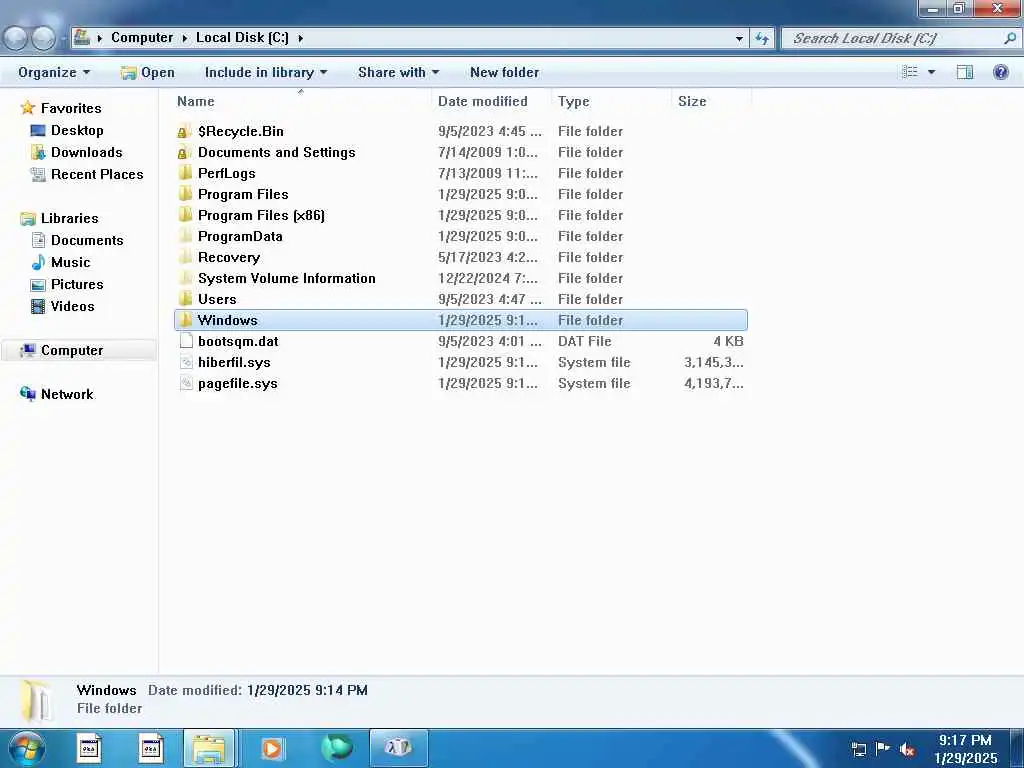Select the ProgramData folder name

point(240,236)
